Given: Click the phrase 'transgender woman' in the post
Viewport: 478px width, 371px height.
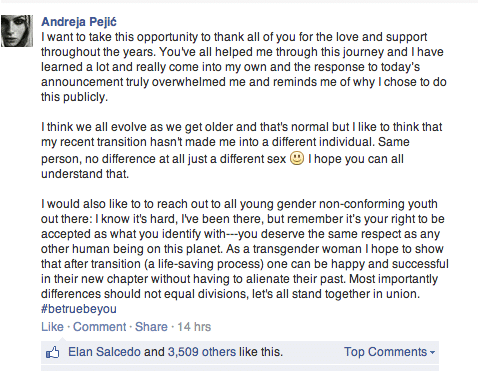Looking at the screenshot, I should (307, 249).
